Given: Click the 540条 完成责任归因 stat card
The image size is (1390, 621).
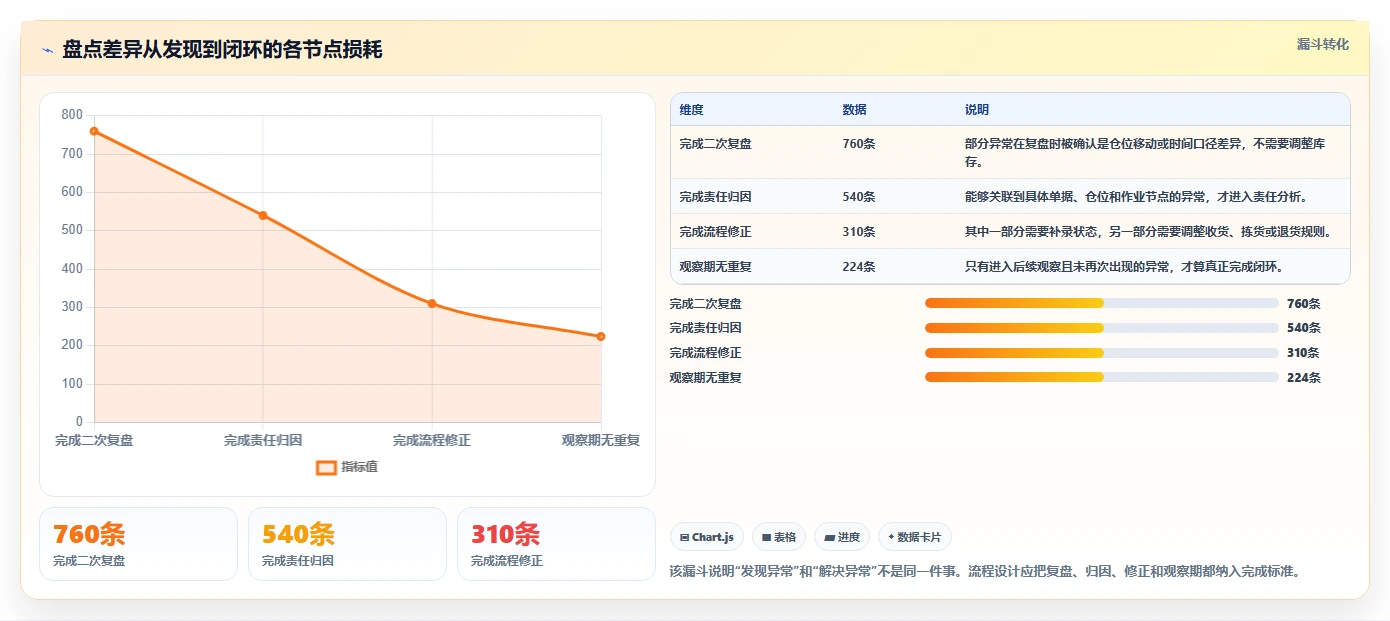Looking at the screenshot, I should [x=347, y=544].
